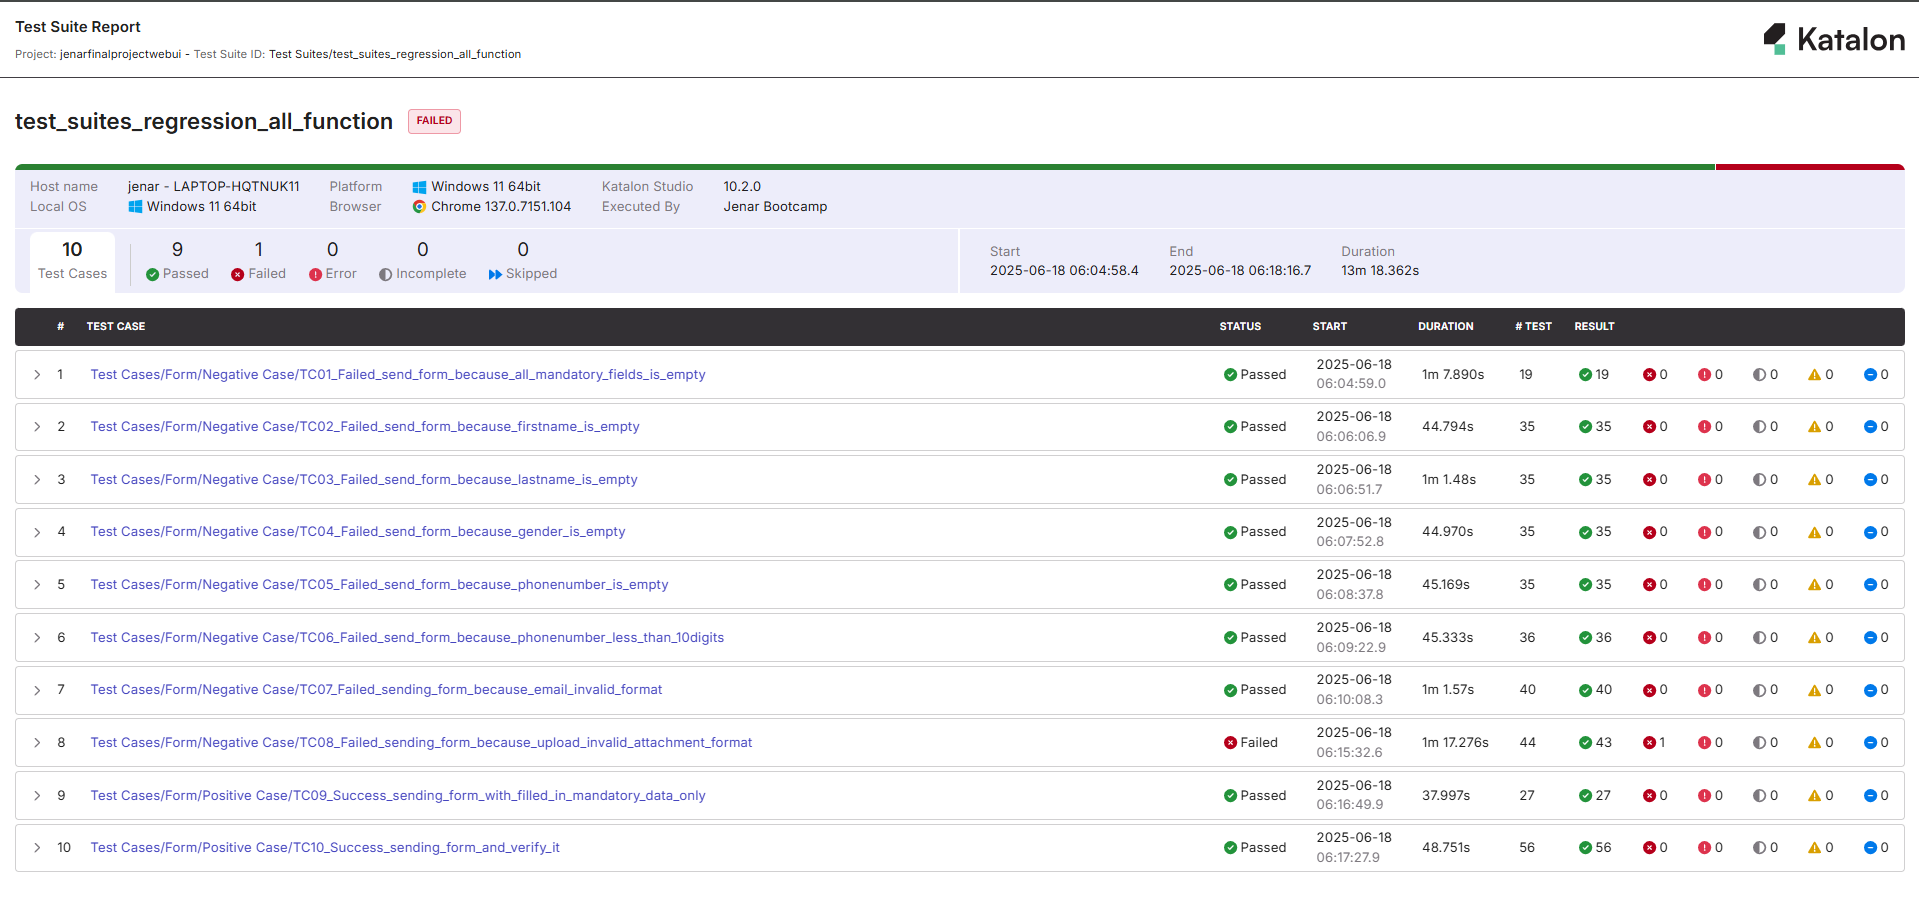Screen dimensions: 1919x913
Task: Expand row 5 TC05 test case
Action: (37, 585)
